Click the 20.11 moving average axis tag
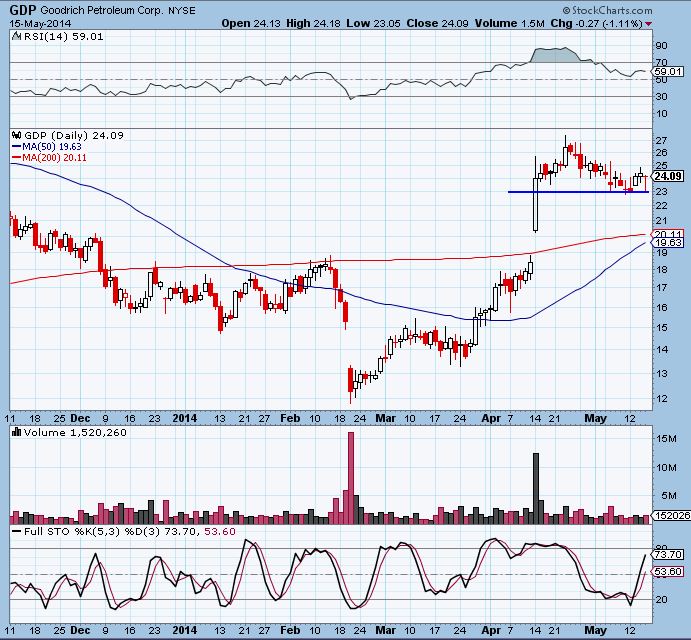The height and width of the screenshot is (640, 691). pos(669,234)
